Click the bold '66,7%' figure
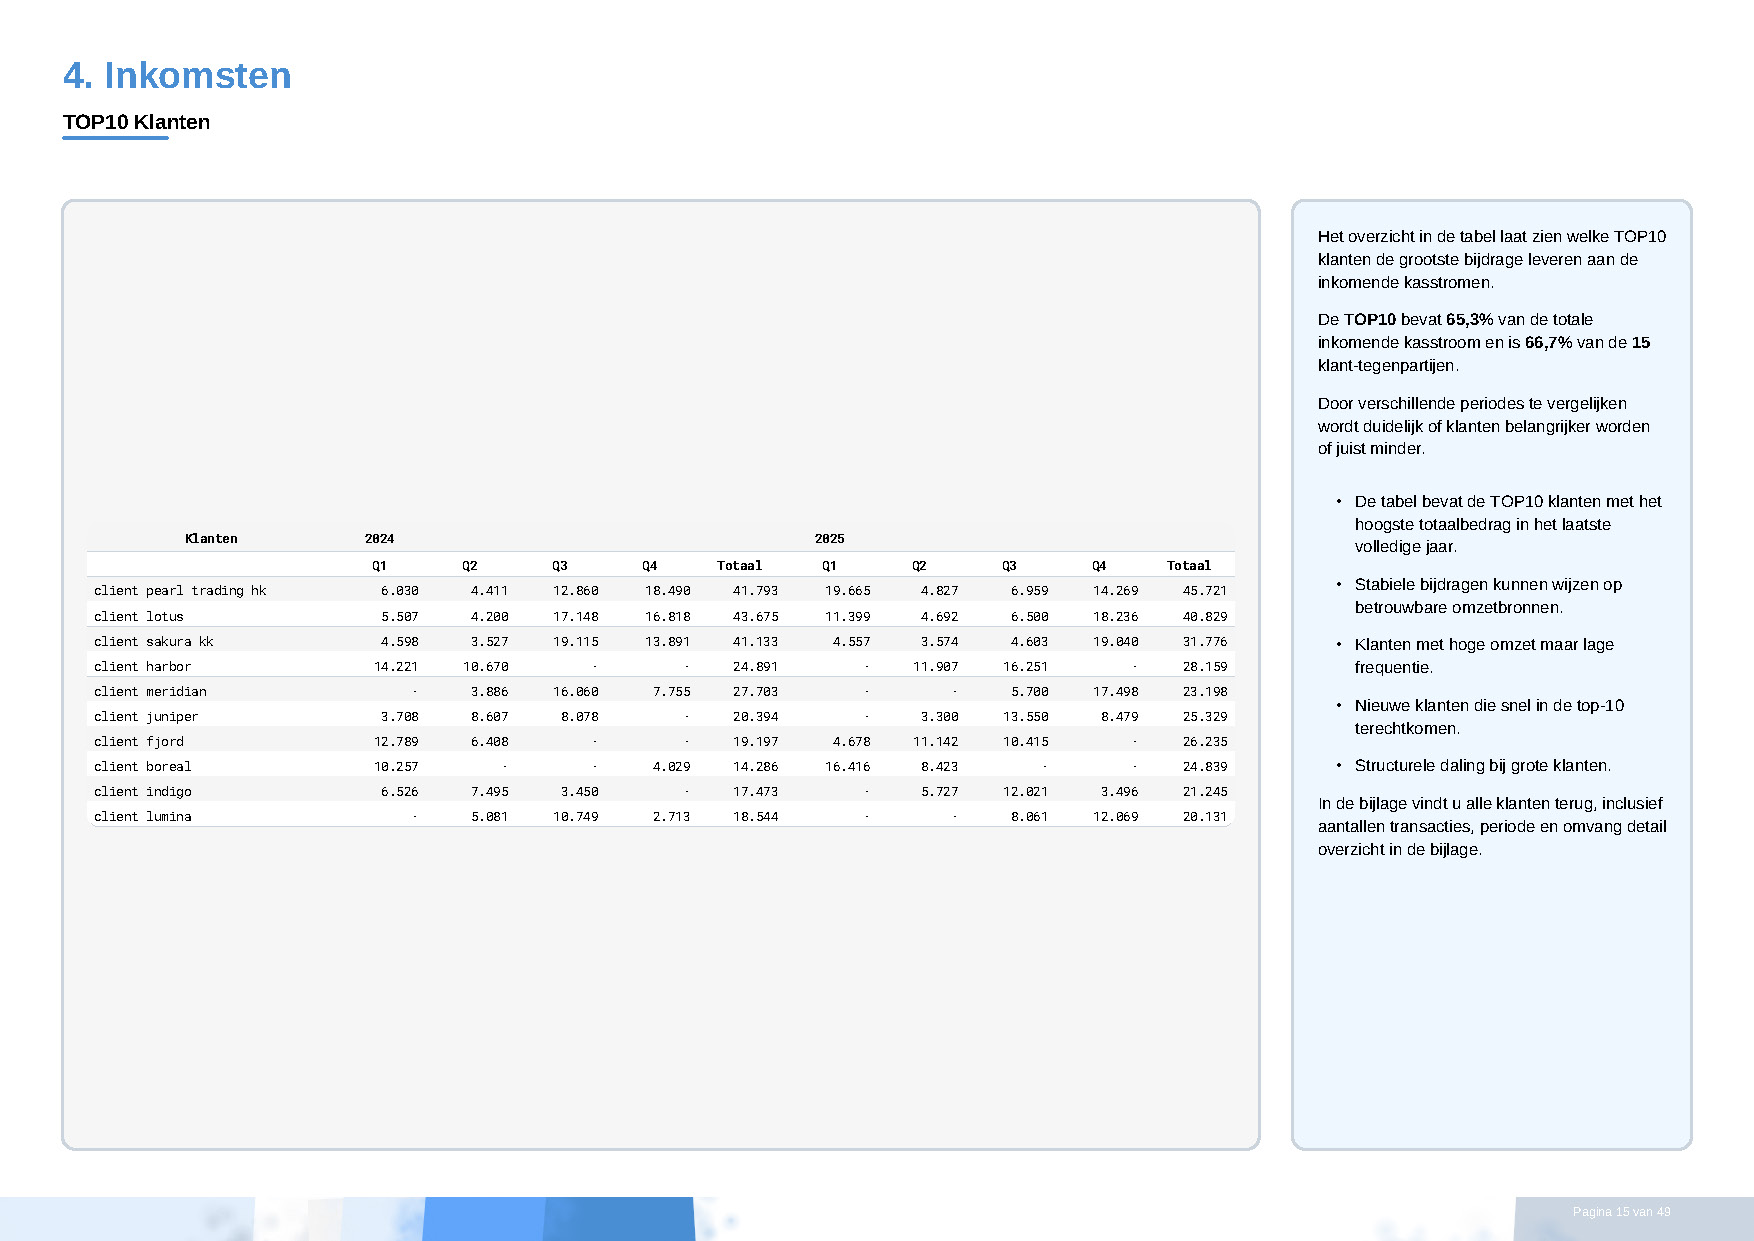 1548,342
